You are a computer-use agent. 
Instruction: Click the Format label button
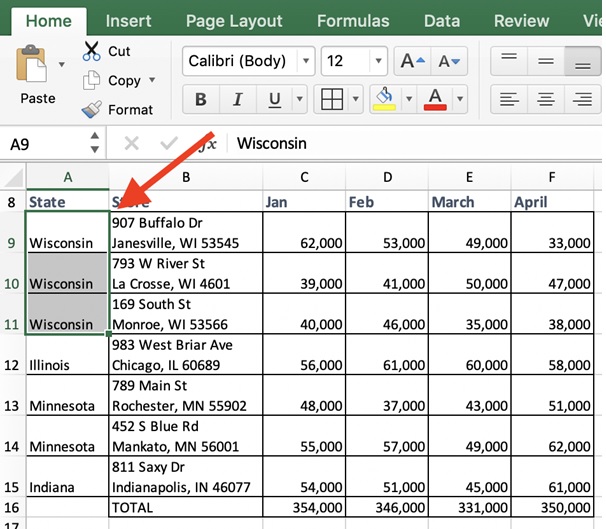tap(131, 110)
